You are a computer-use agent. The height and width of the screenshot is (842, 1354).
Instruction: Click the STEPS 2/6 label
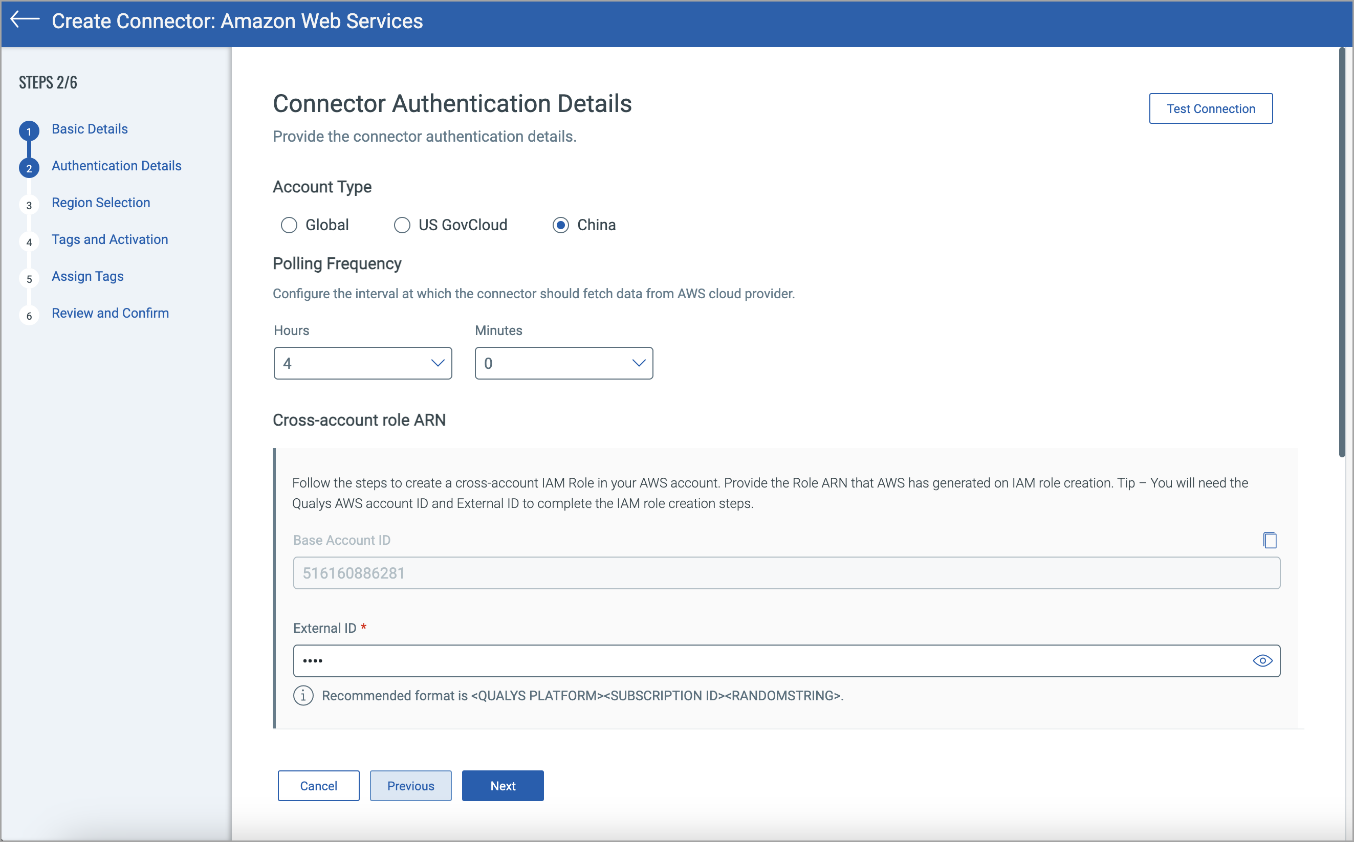48,83
